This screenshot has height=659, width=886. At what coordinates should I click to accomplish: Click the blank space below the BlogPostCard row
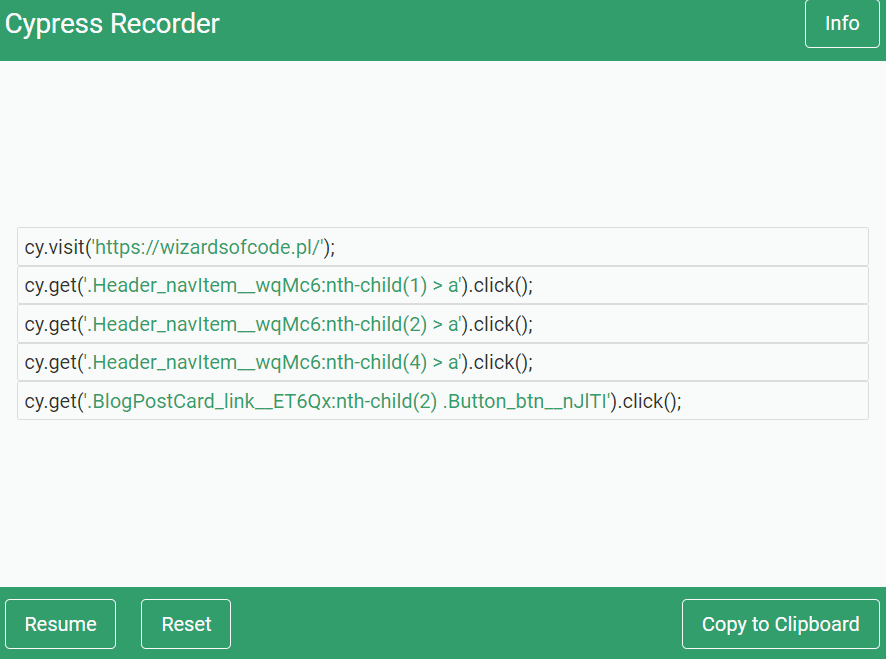(443, 503)
